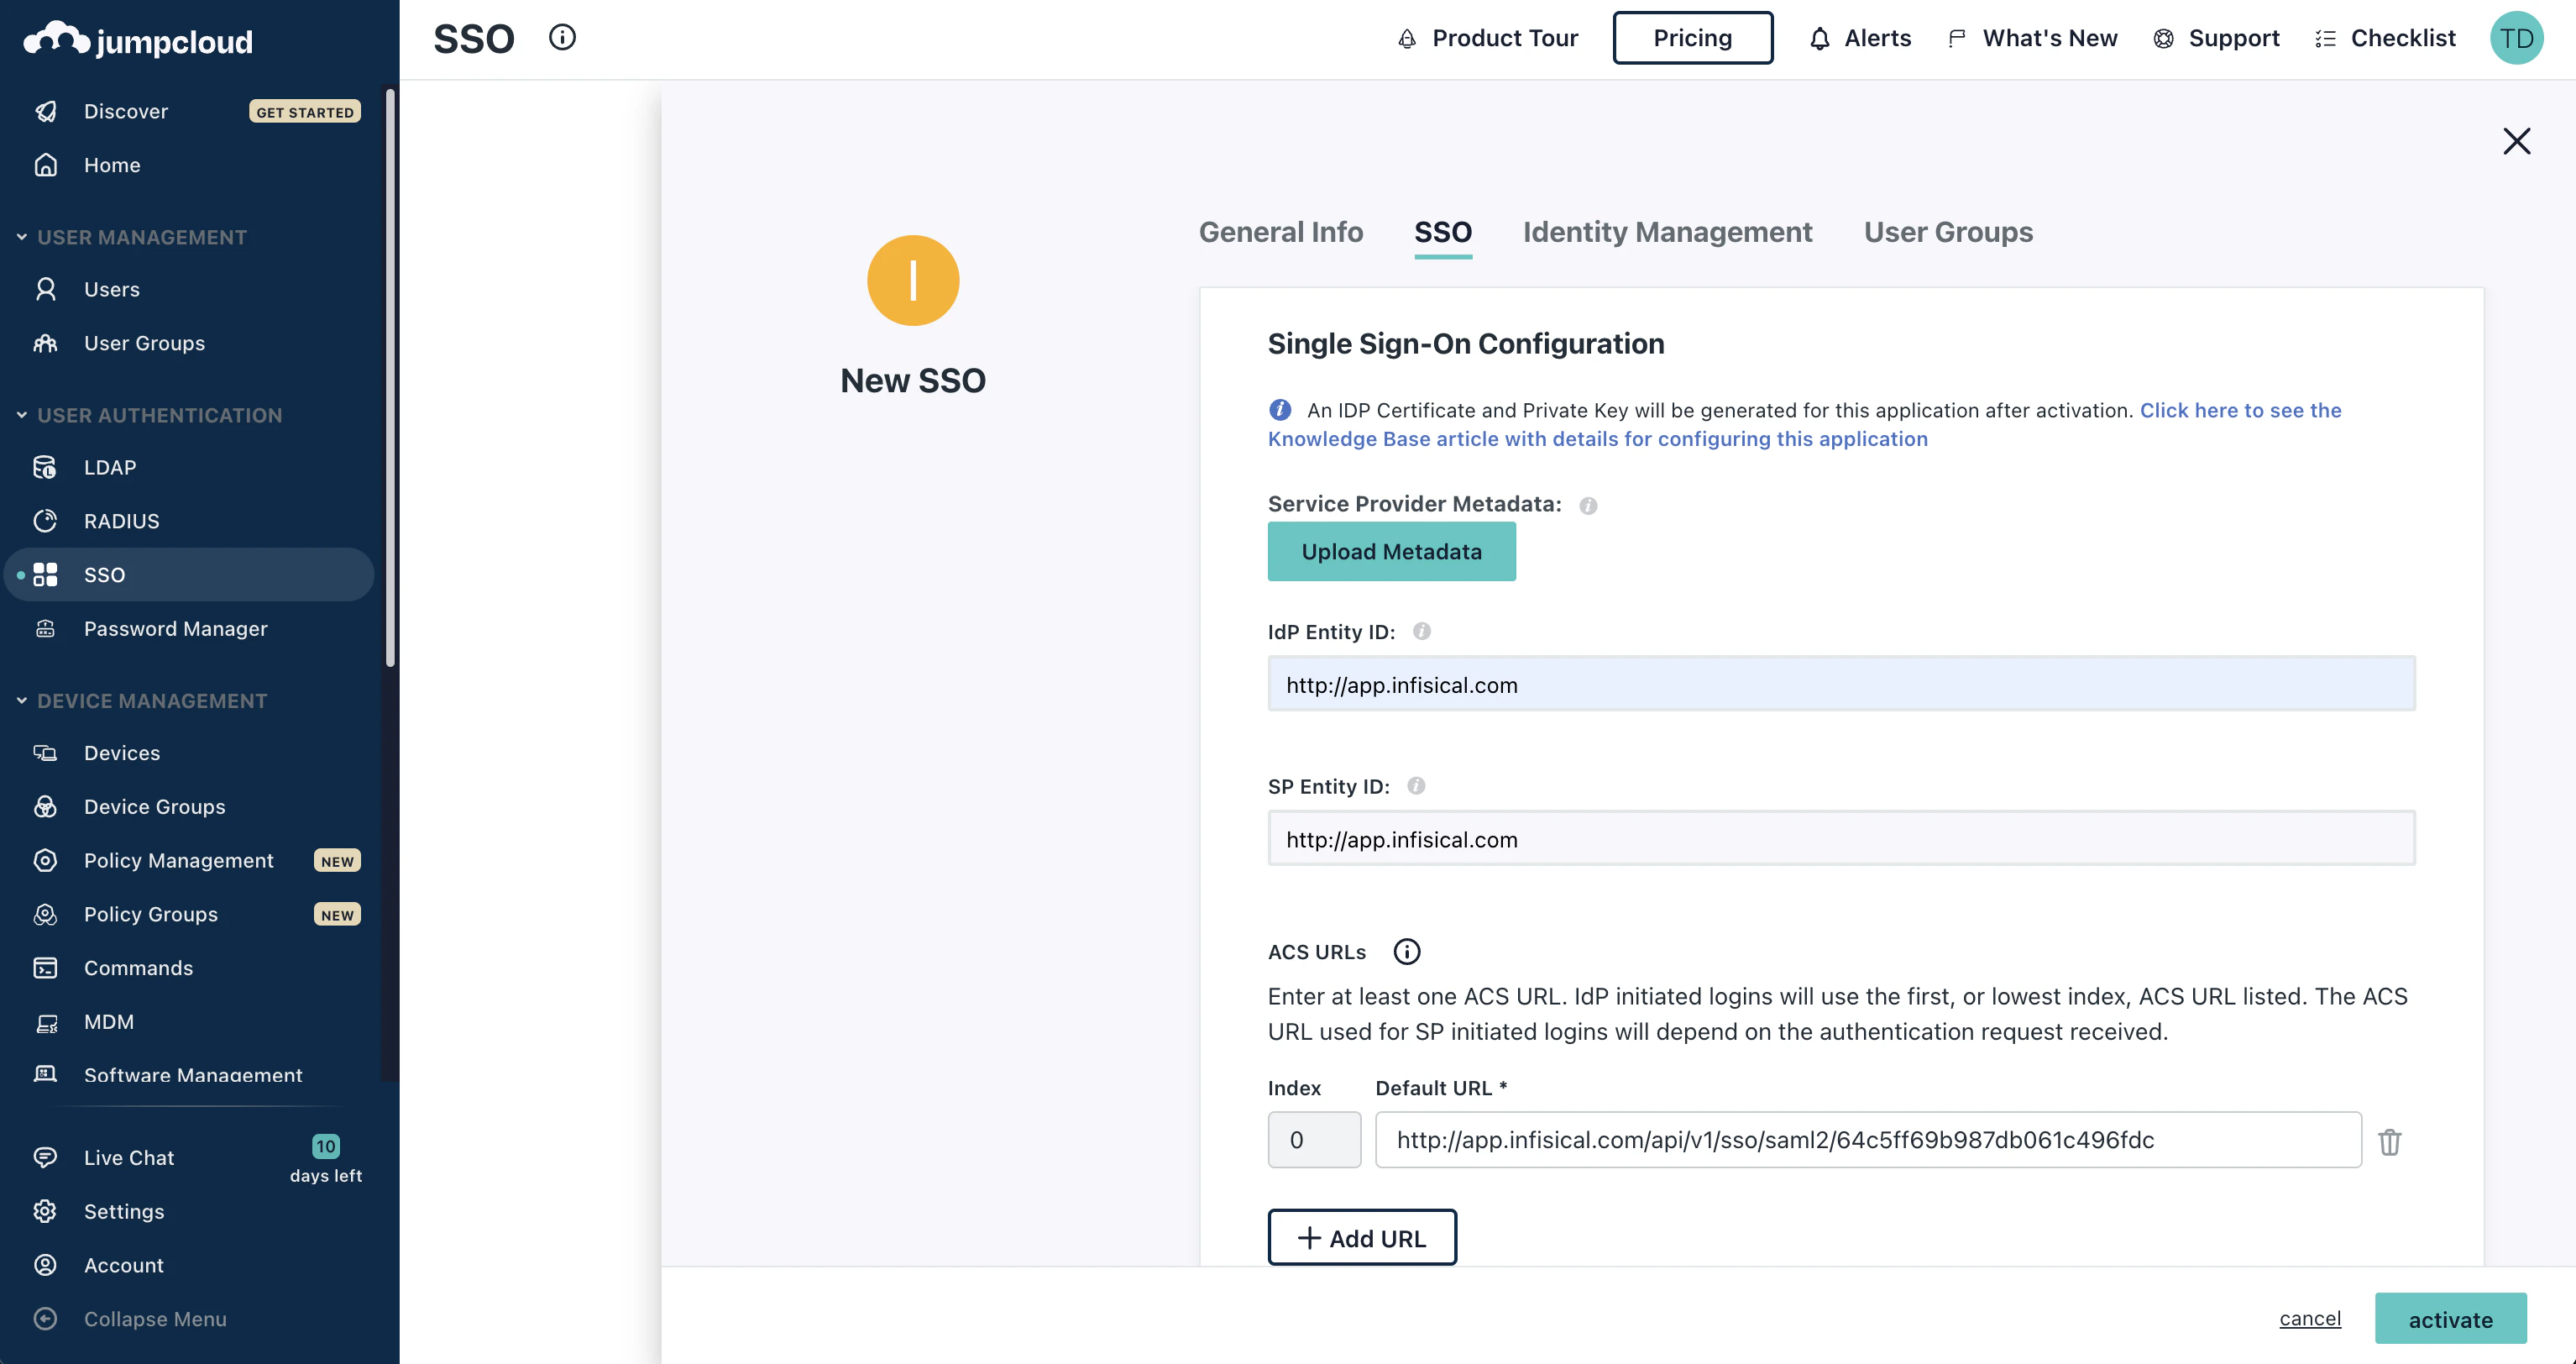Image resolution: width=2576 pixels, height=1364 pixels.
Task: Click the Settings gear icon
Action: click(x=46, y=1211)
